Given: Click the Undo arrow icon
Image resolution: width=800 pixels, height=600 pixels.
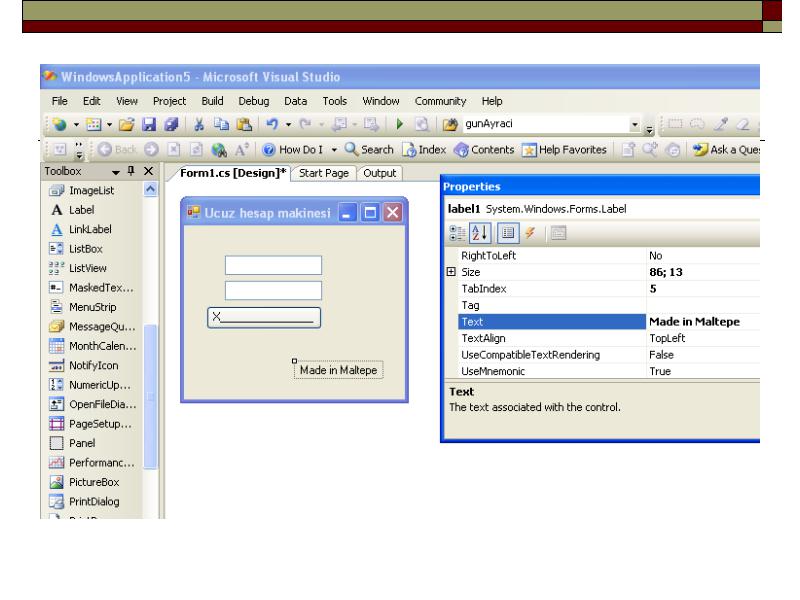Looking at the screenshot, I should pyautogui.click(x=272, y=124).
